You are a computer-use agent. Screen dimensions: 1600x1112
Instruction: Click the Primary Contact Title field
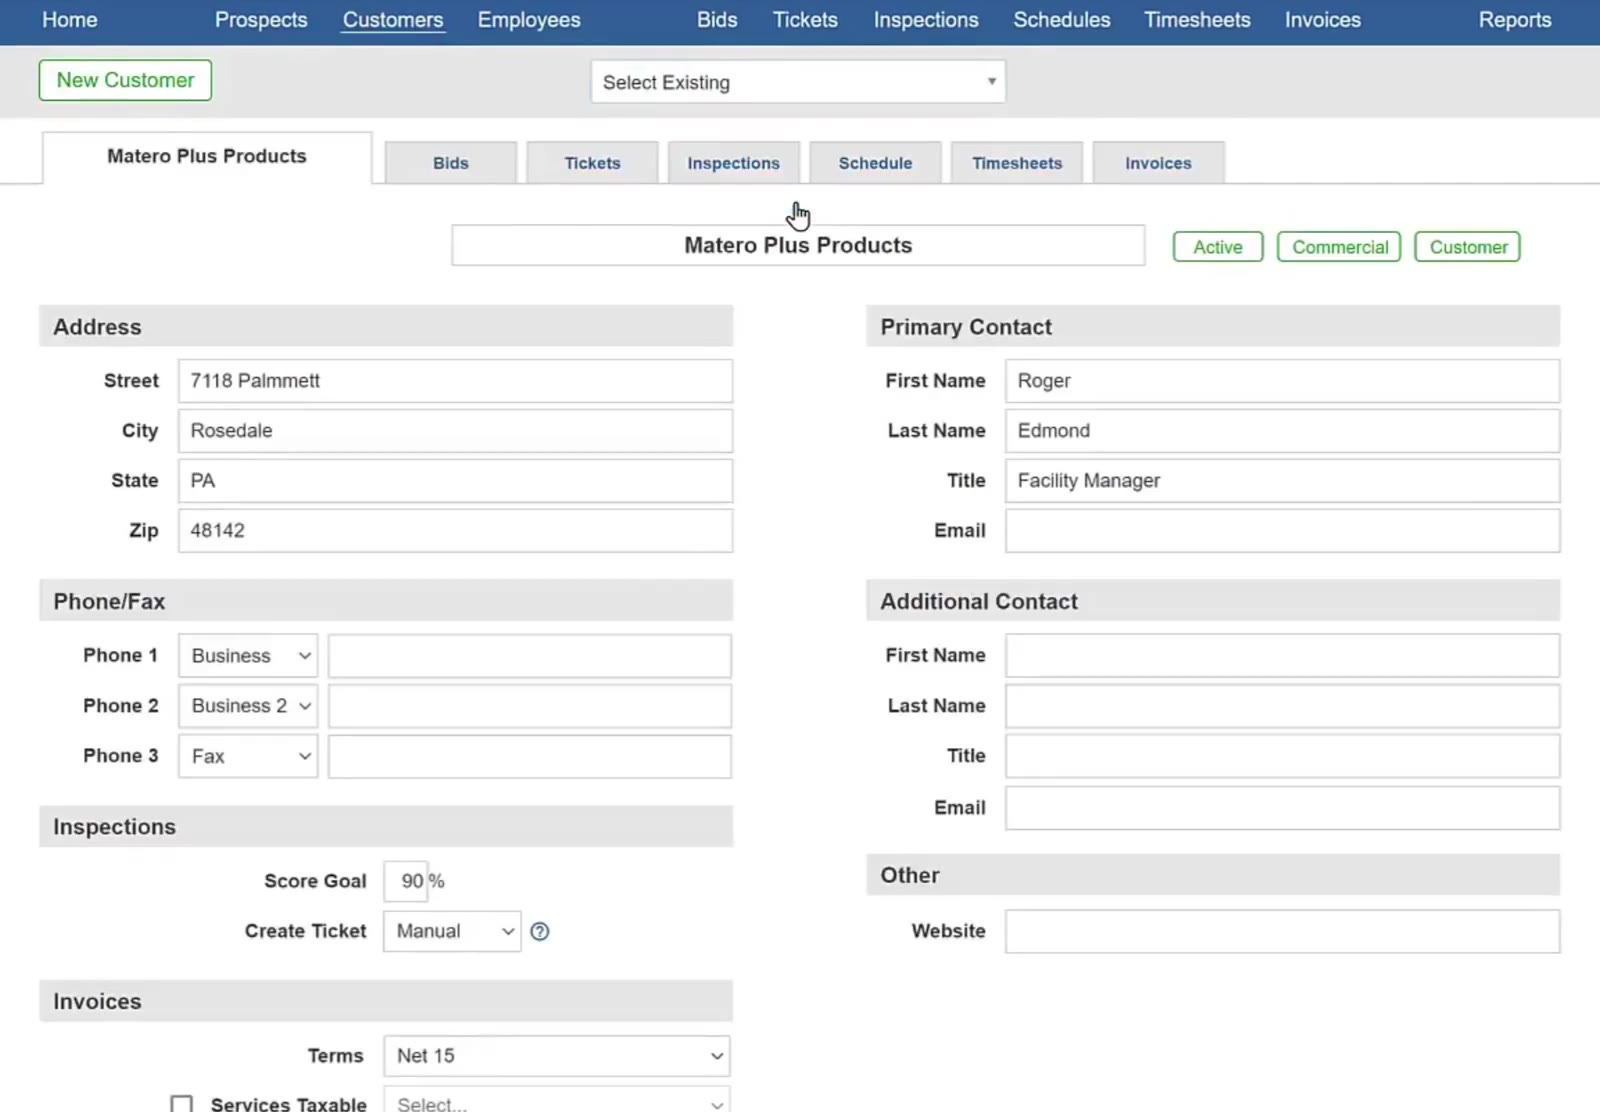coord(1282,481)
